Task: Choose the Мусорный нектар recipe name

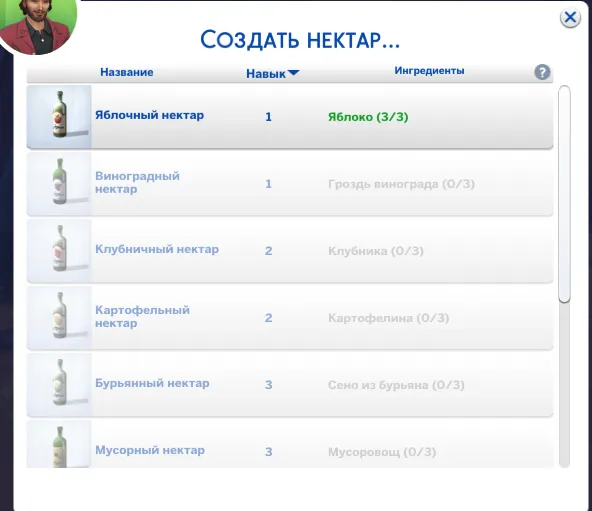Action: (150, 450)
